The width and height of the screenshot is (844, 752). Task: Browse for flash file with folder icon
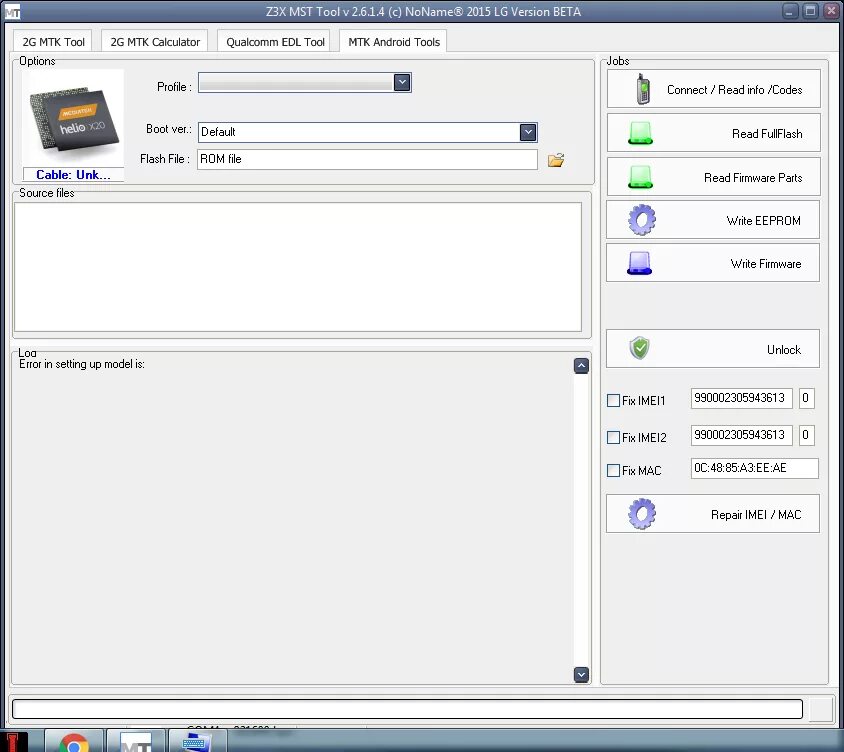point(556,160)
